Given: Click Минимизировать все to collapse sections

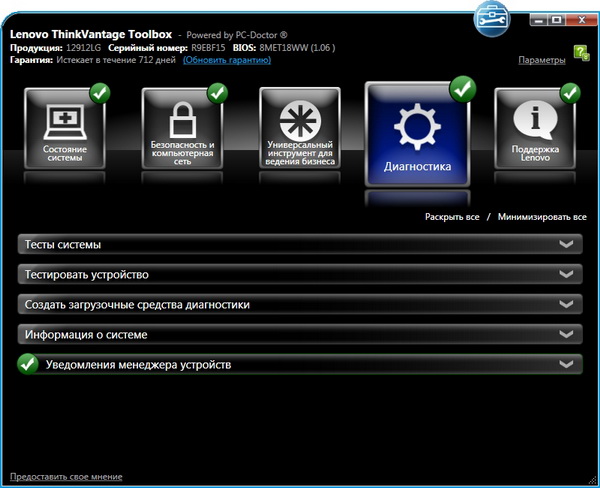Looking at the screenshot, I should (x=542, y=216).
